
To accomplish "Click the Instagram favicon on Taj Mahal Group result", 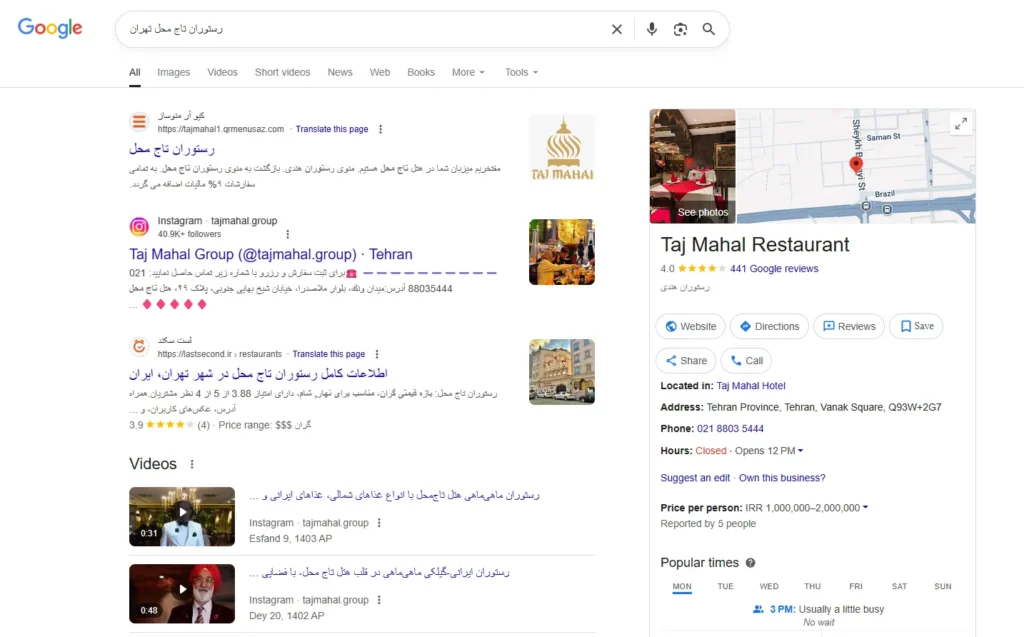I will [x=138, y=227].
